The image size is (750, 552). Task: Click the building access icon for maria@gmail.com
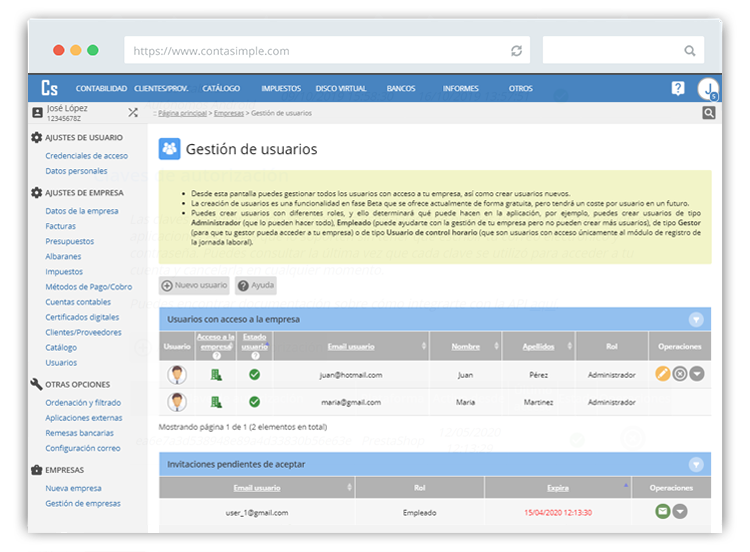point(216,402)
